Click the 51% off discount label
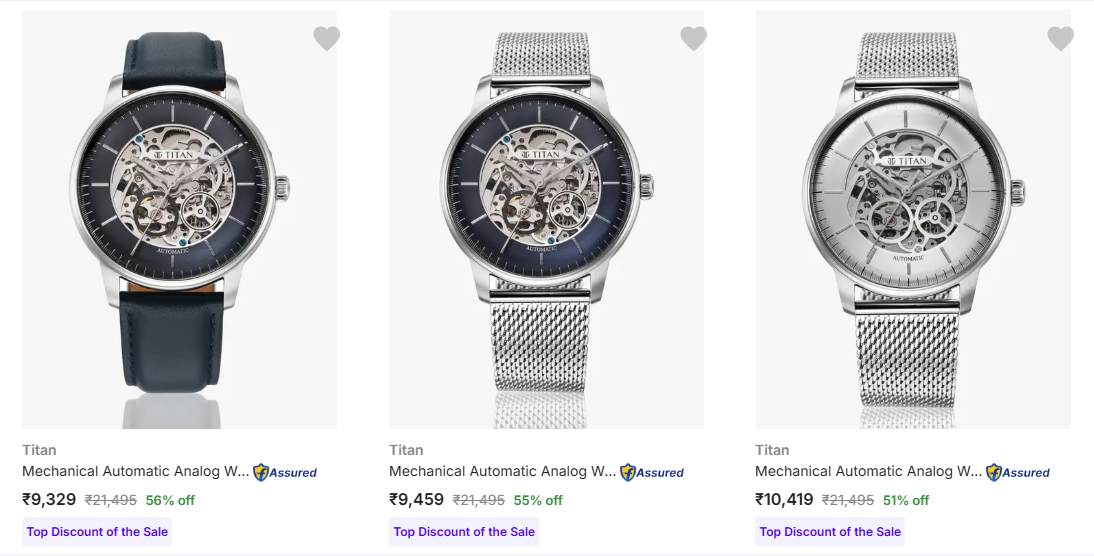Screen dimensions: 1094x556 (x=904, y=500)
